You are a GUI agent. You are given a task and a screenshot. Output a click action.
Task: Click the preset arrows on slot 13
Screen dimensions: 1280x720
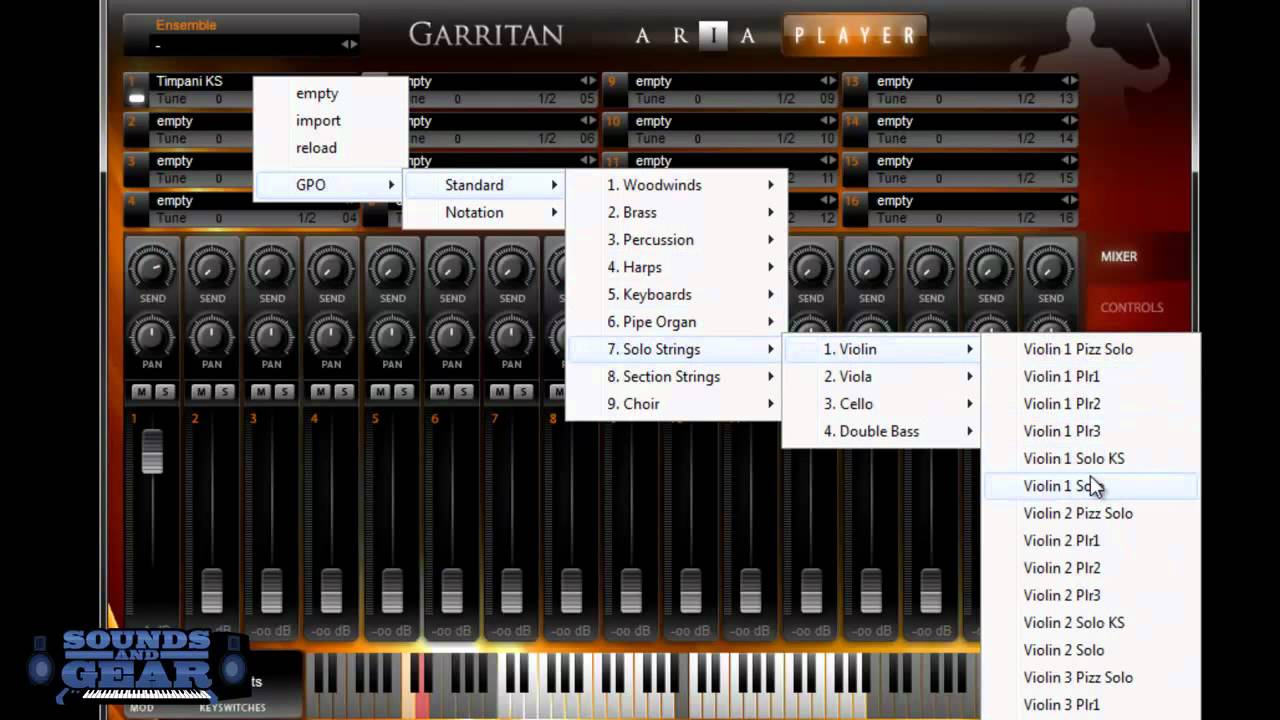(1069, 81)
